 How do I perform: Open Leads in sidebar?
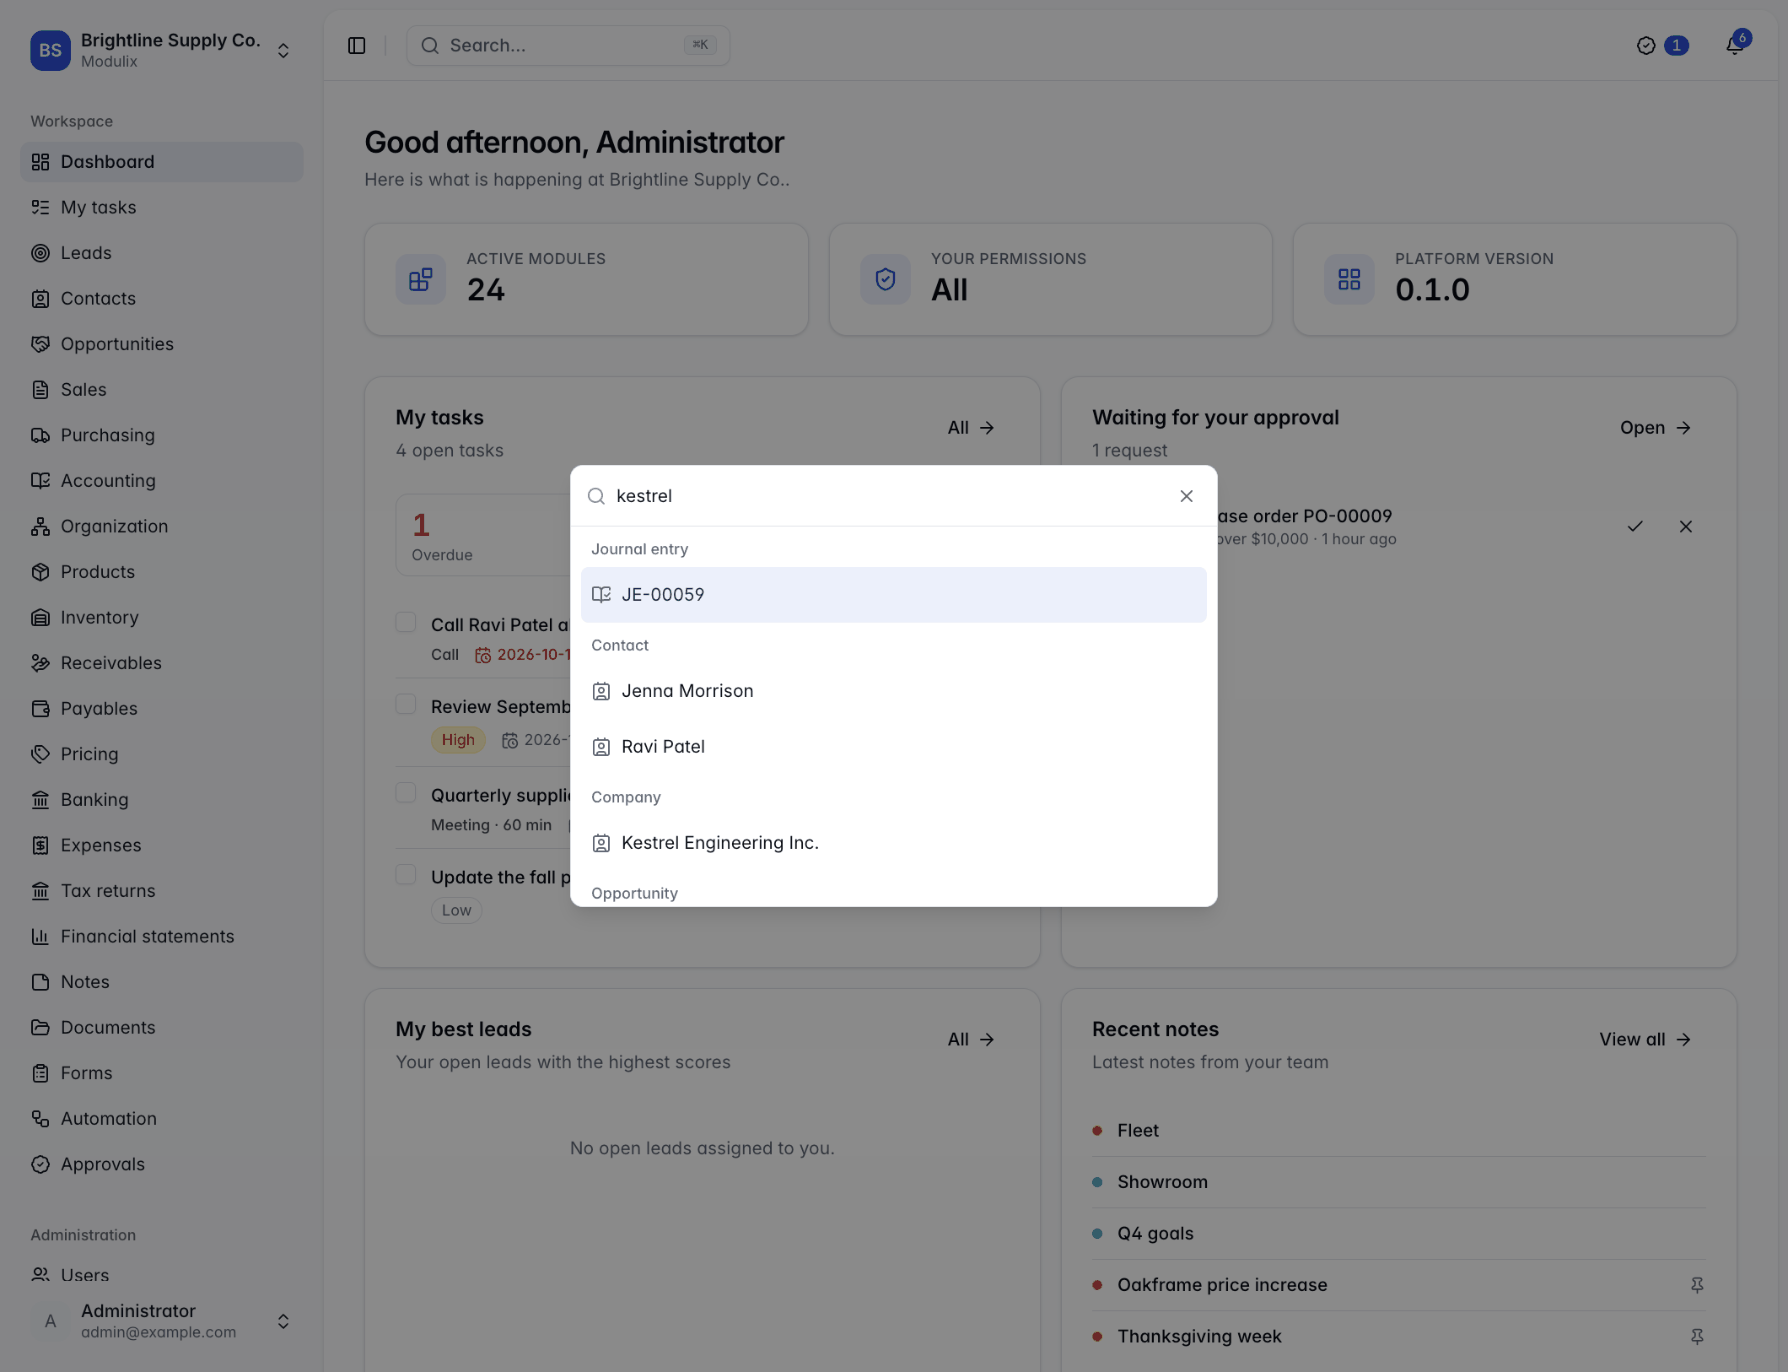click(x=161, y=253)
